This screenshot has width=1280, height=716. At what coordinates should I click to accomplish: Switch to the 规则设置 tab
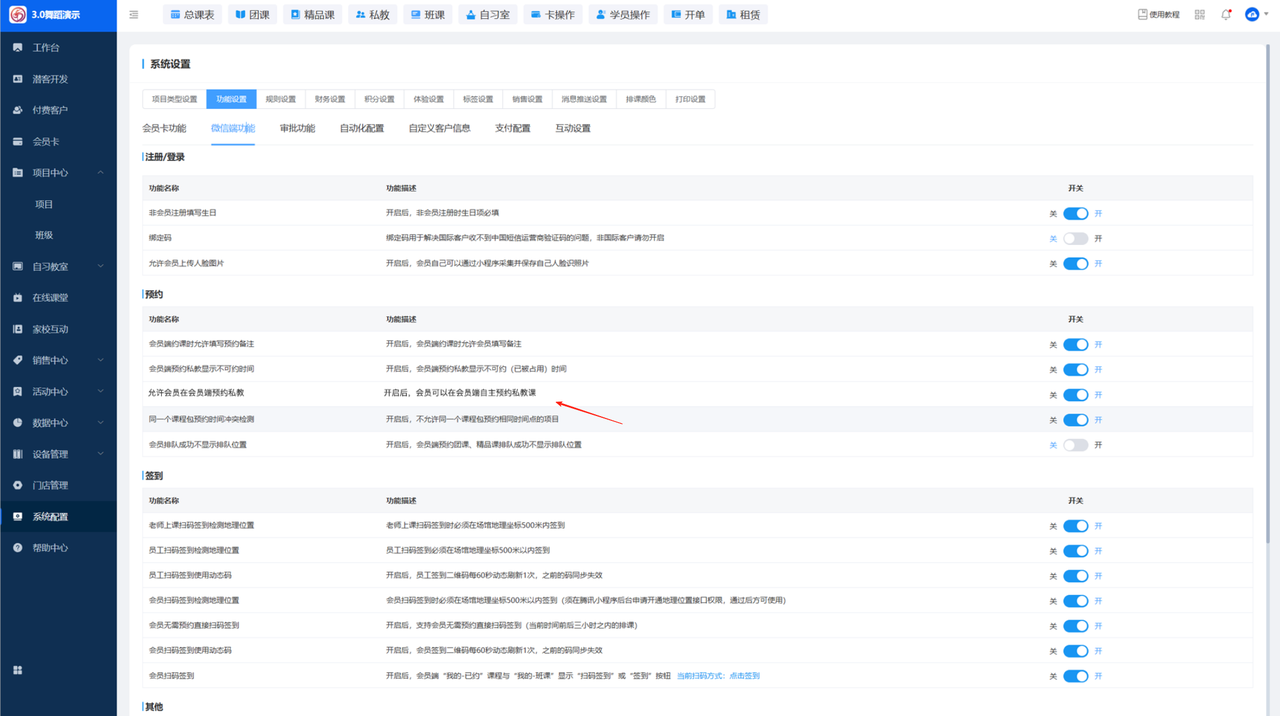coord(280,99)
